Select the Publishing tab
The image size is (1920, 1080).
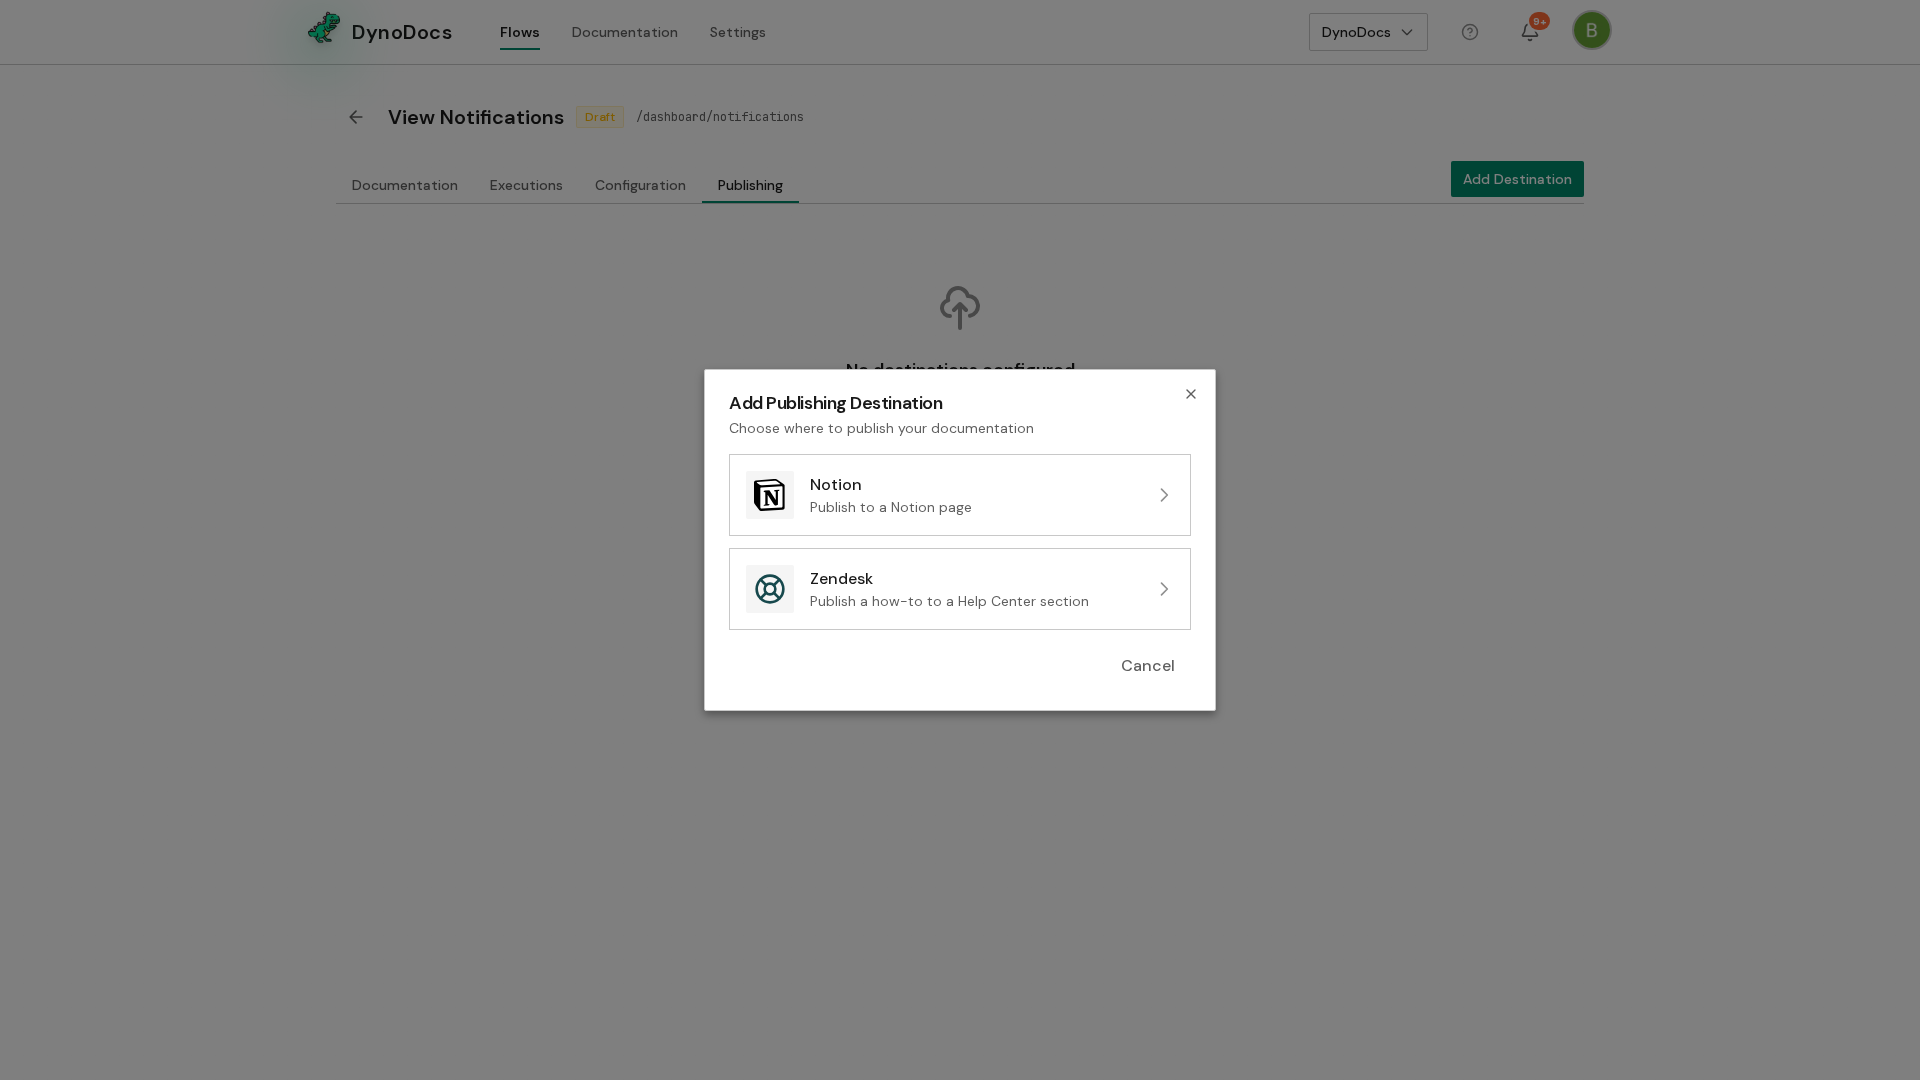[x=750, y=185]
